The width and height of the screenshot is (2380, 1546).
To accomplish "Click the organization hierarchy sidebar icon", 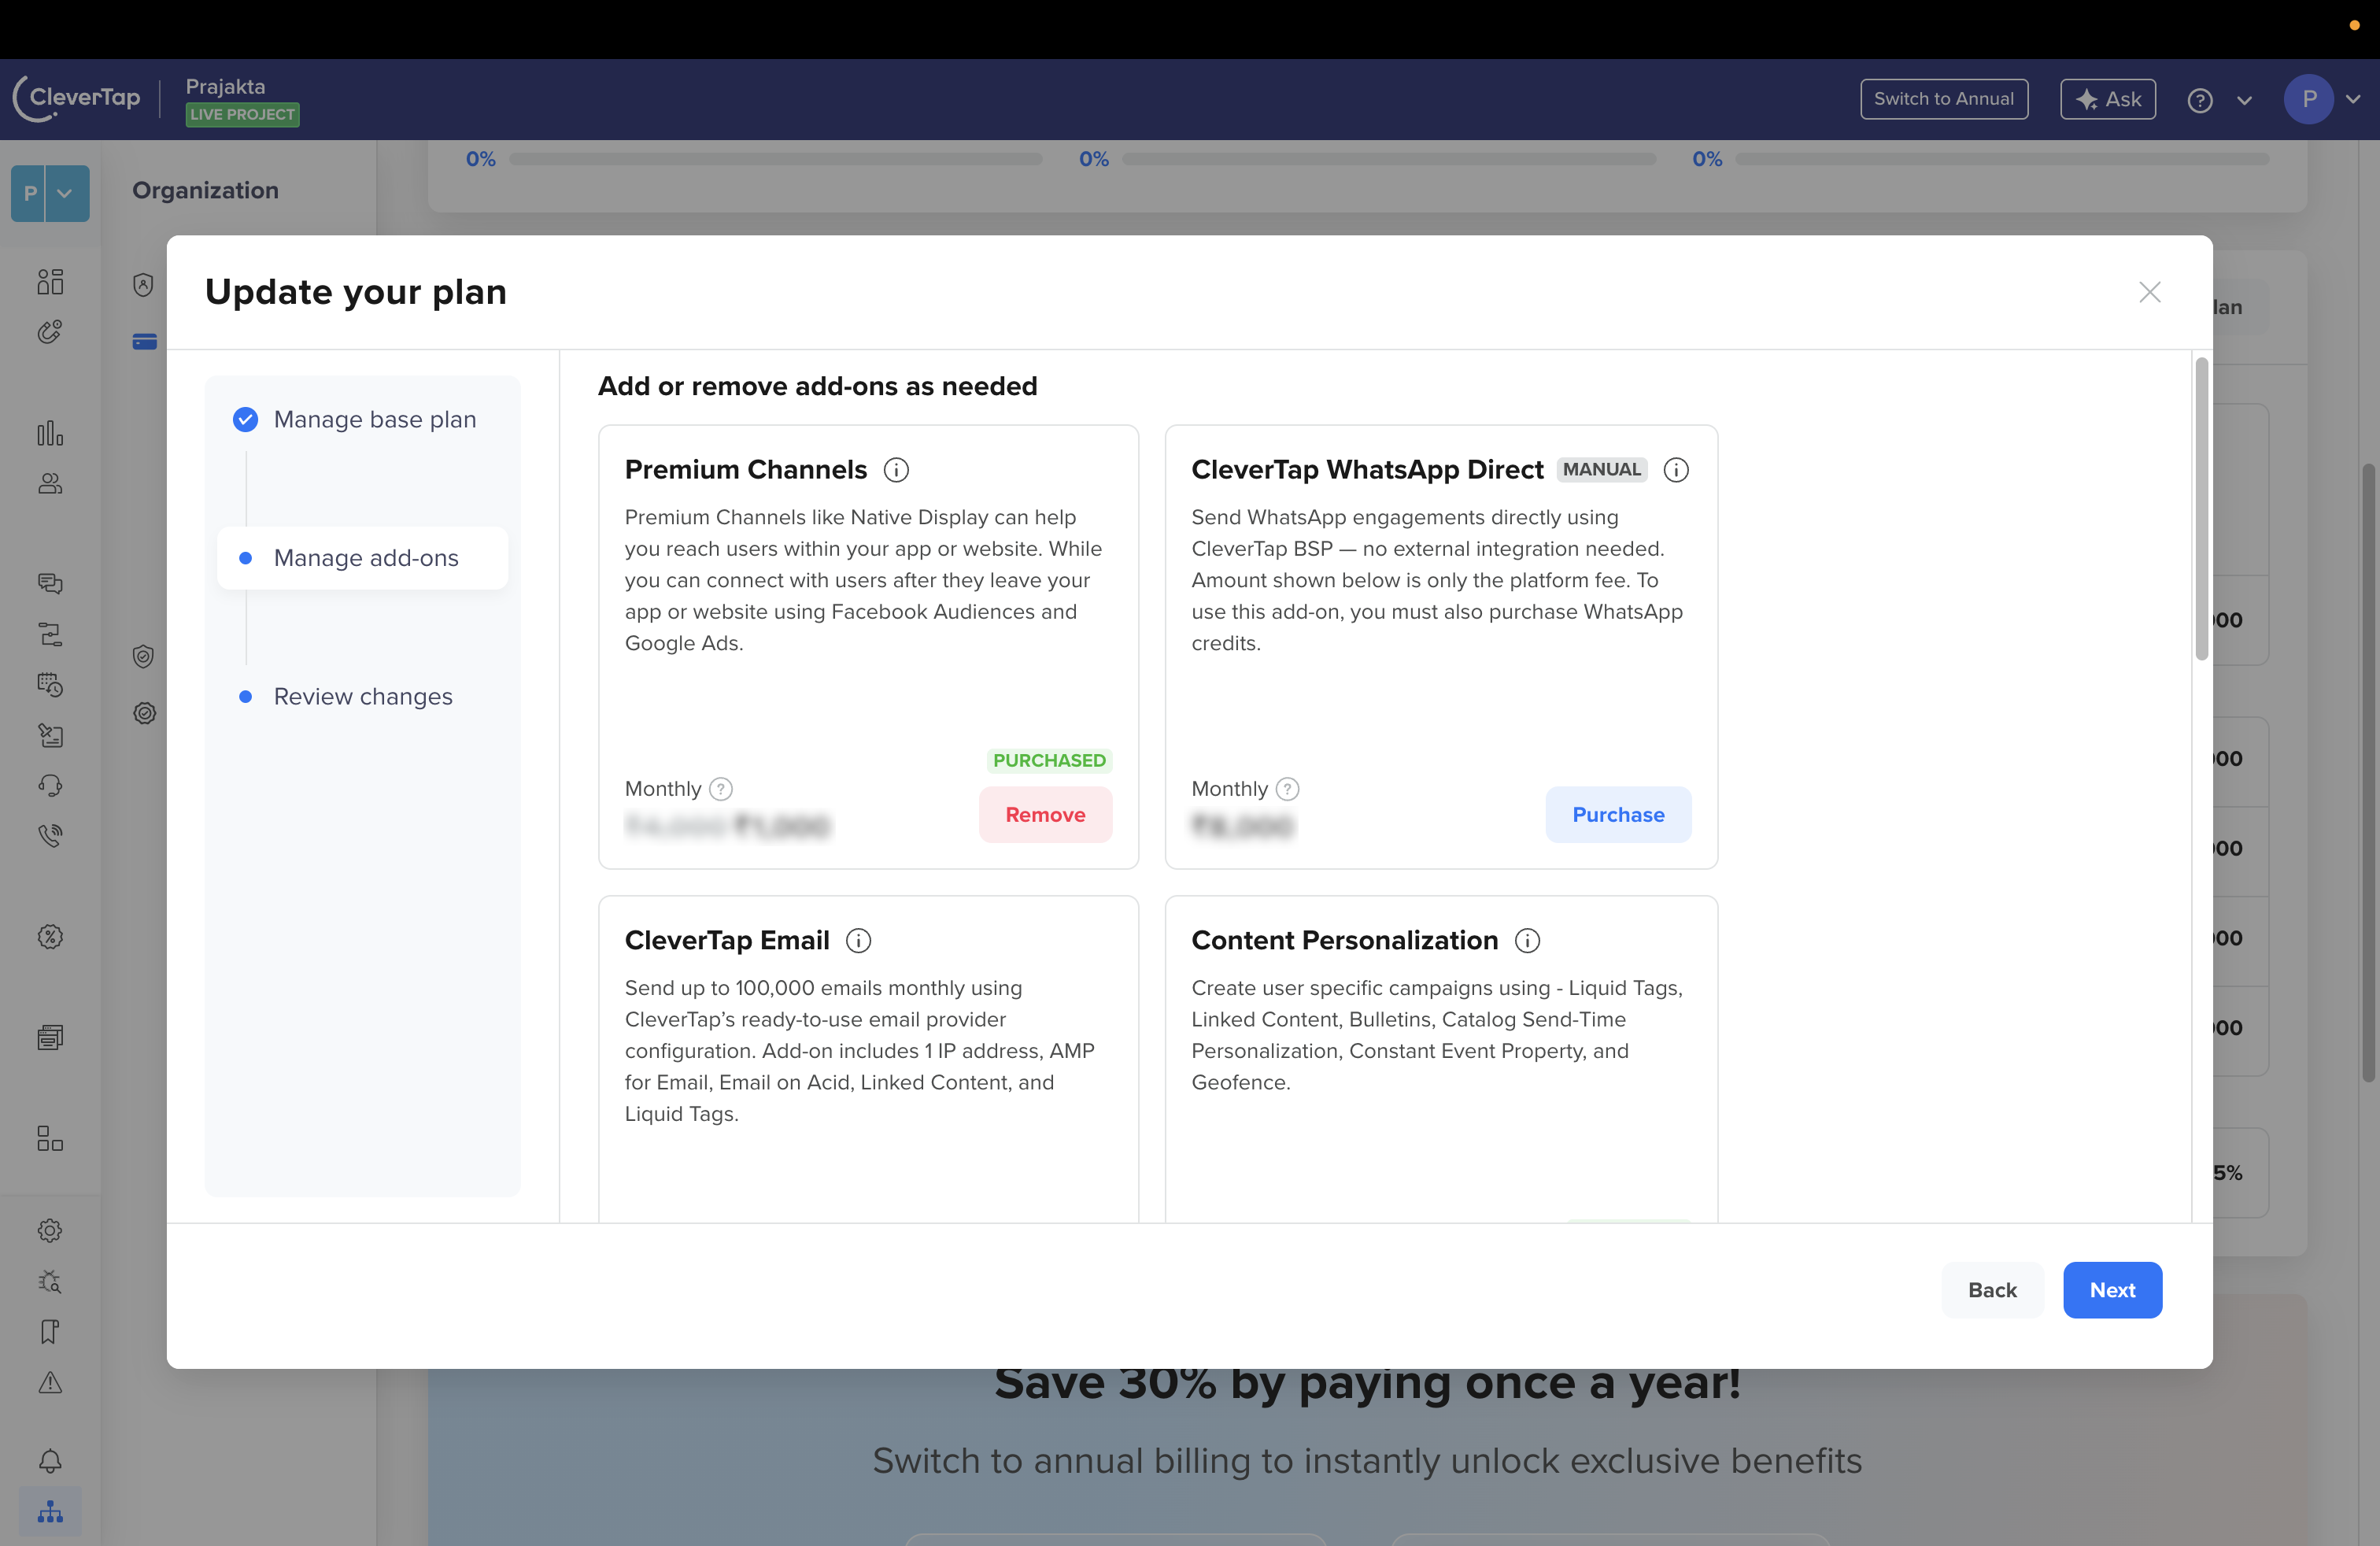I will [50, 1512].
